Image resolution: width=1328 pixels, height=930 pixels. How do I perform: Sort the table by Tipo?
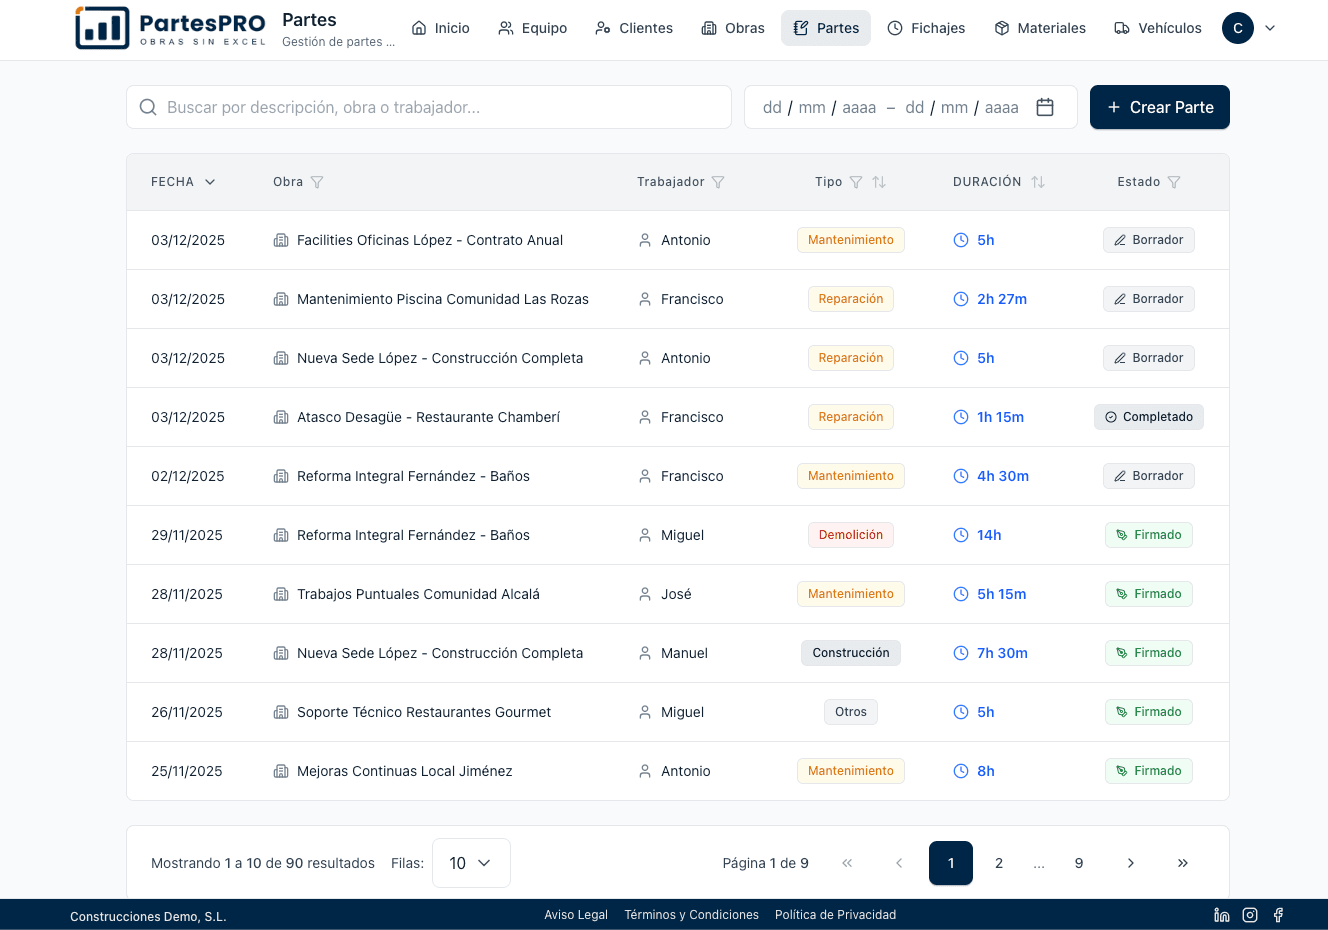pos(879,182)
